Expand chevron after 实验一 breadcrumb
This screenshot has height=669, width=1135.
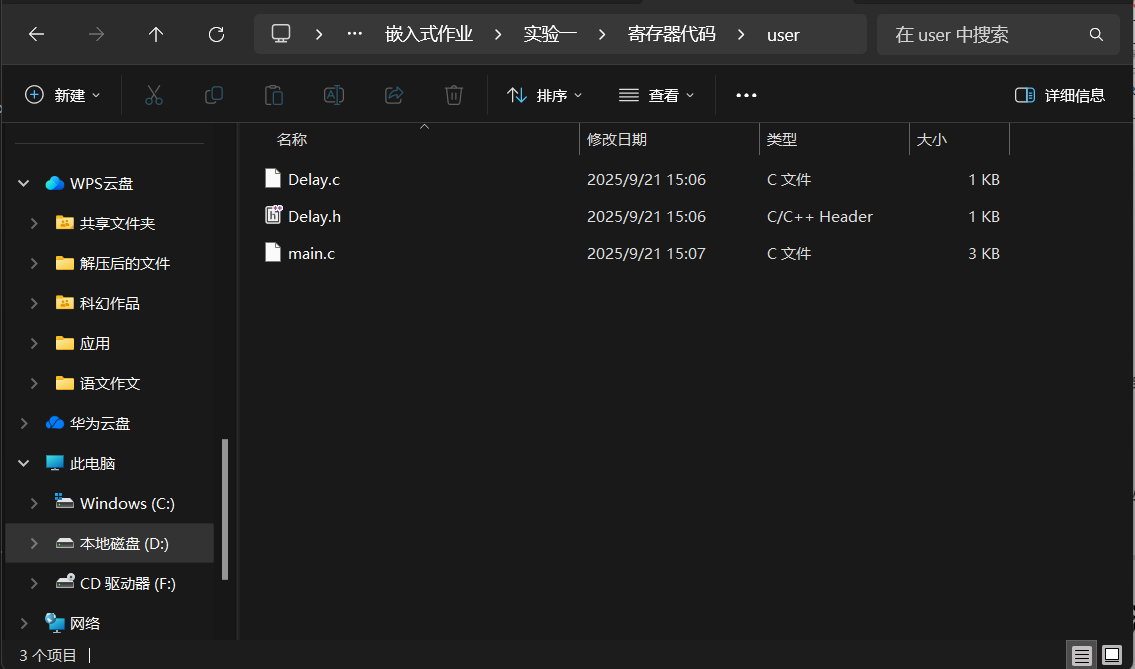[x=602, y=34]
